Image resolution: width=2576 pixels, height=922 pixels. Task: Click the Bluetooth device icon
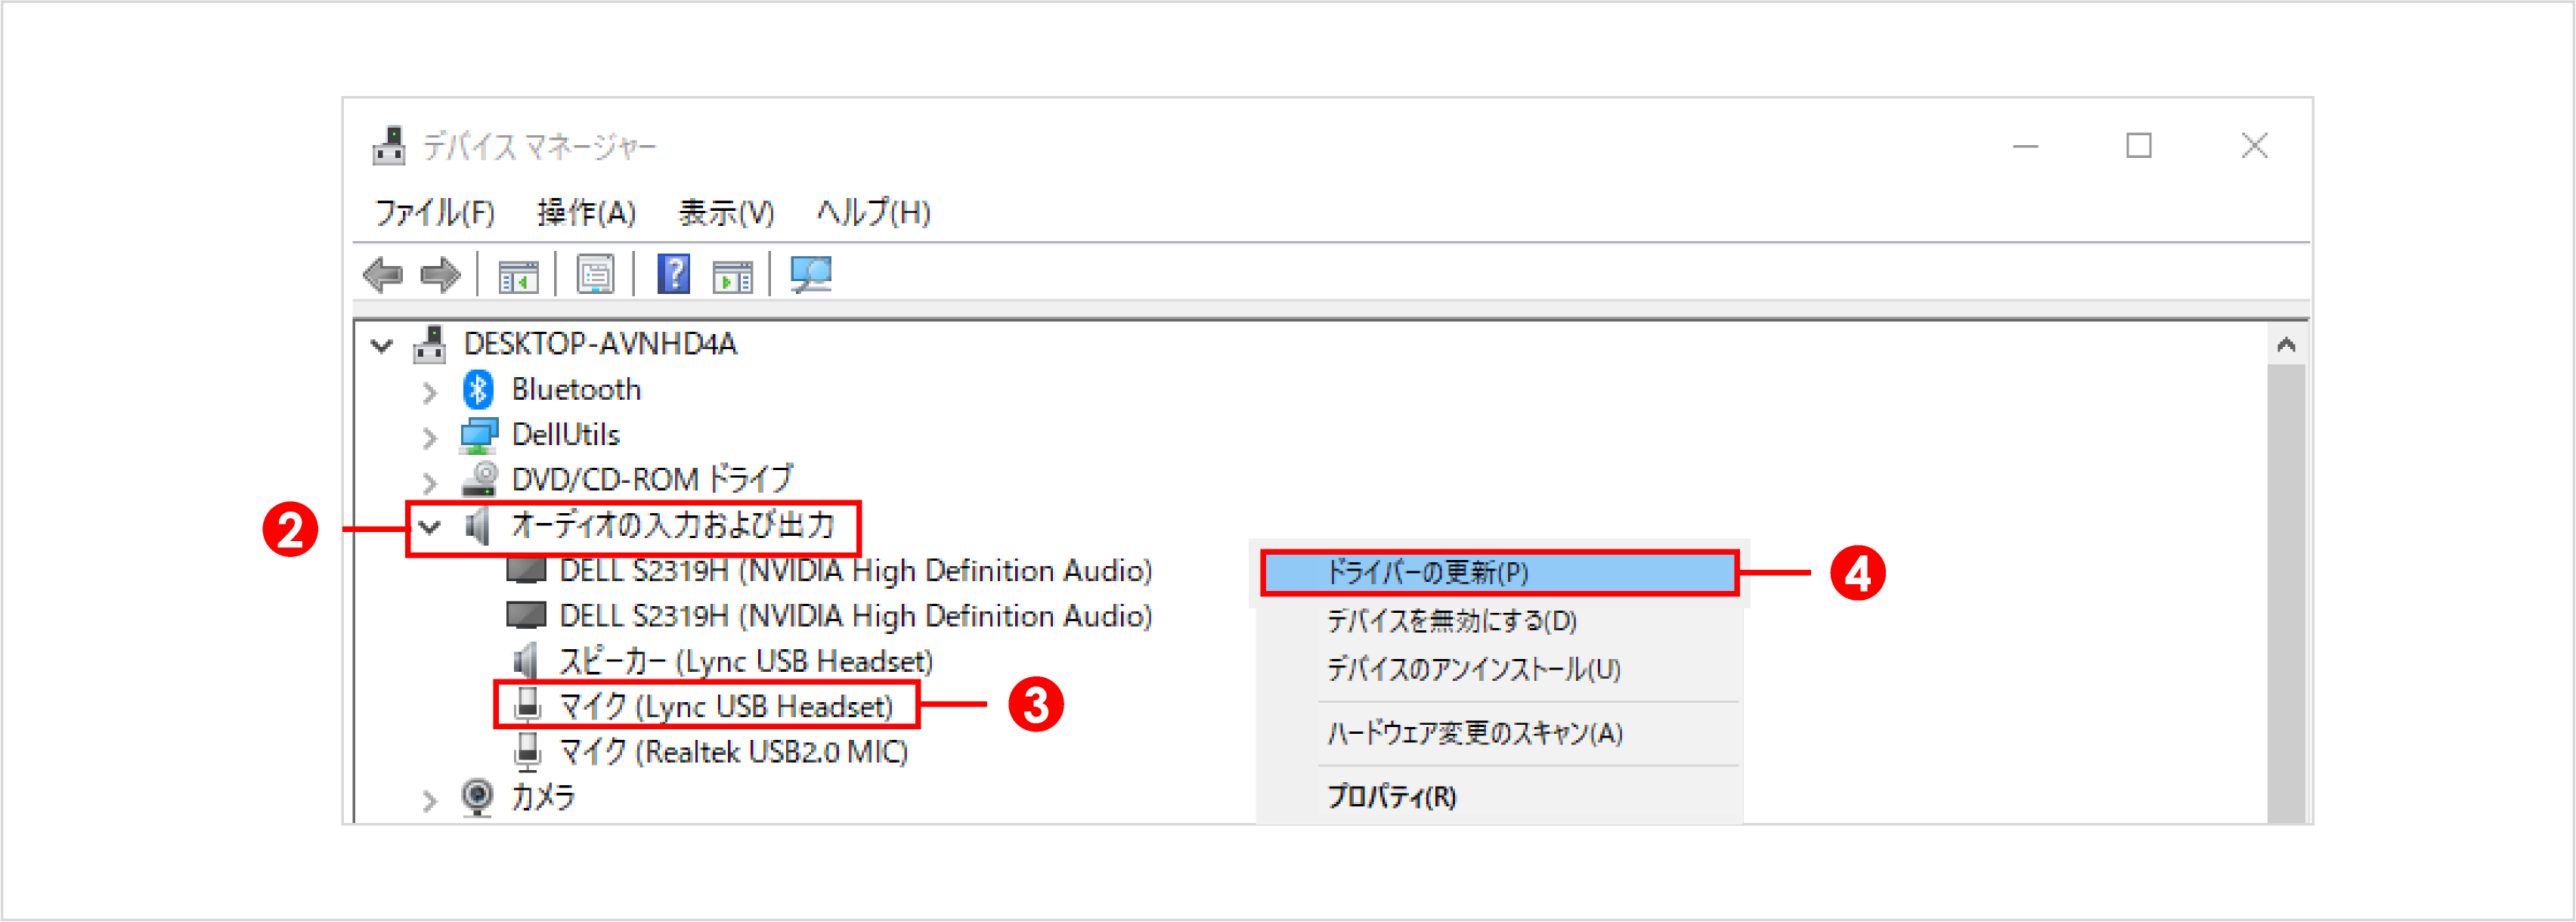[477, 390]
